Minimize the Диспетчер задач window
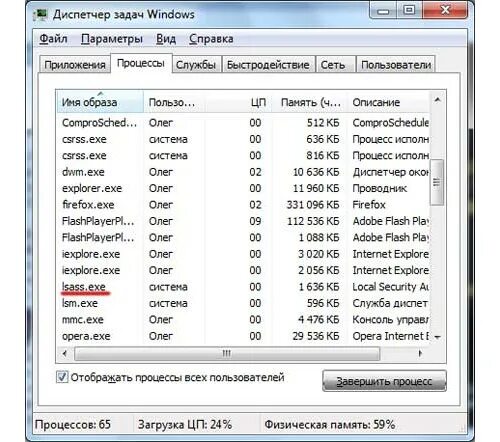 point(383,11)
